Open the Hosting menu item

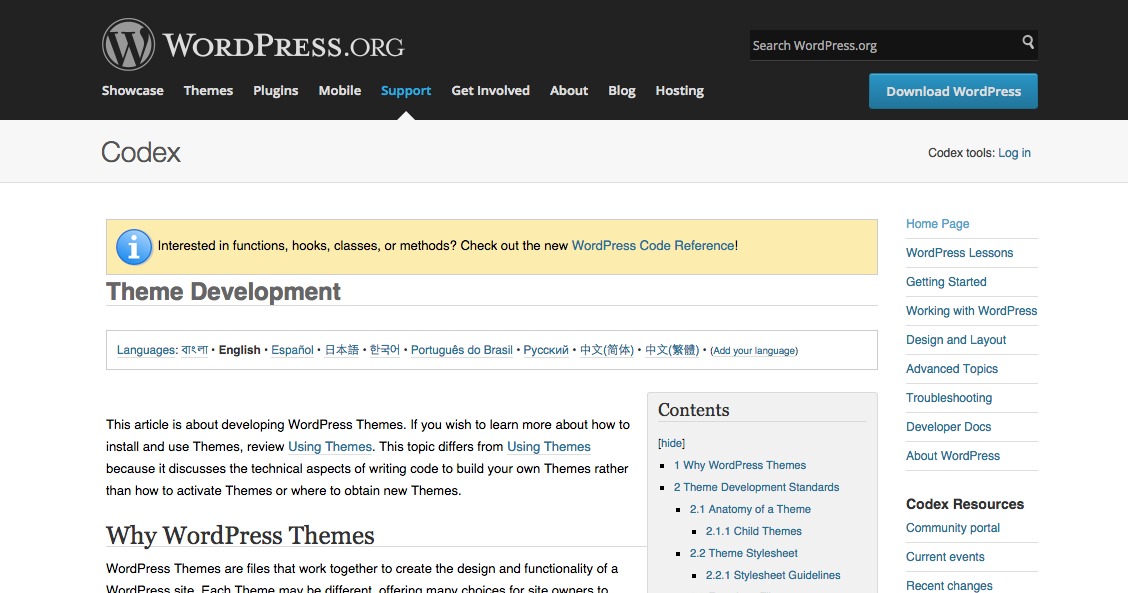(x=680, y=91)
